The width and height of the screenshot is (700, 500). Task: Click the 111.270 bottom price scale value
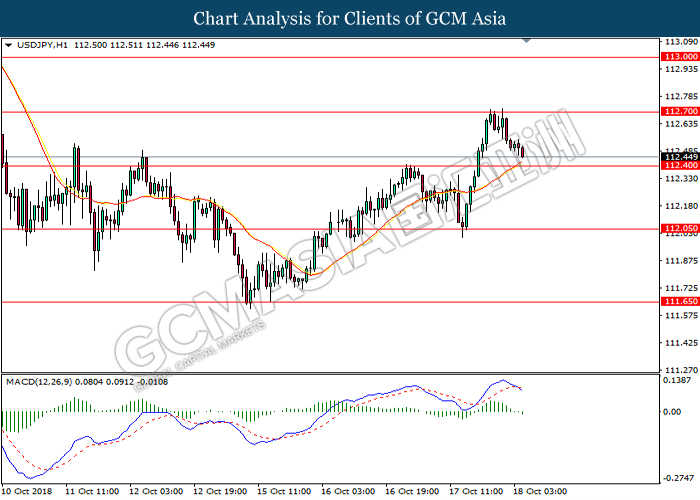(x=681, y=370)
